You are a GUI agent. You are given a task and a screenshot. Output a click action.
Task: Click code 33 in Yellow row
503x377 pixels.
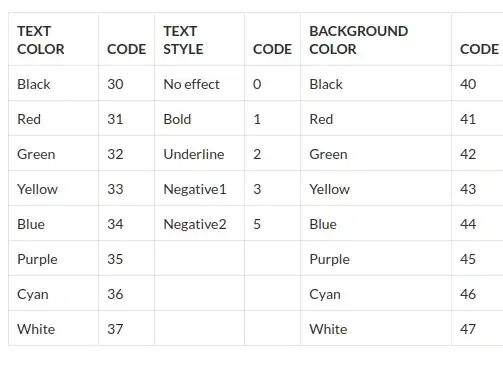coord(127,188)
